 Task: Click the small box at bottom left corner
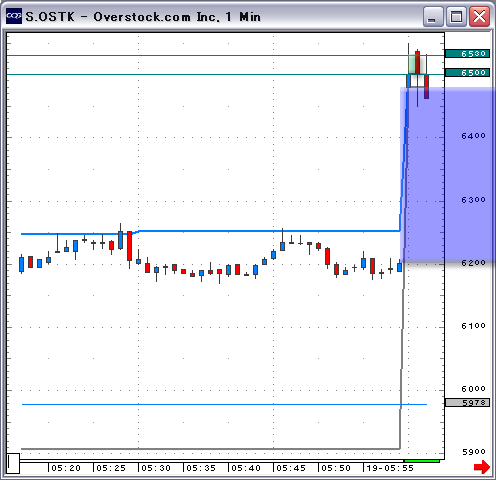pyautogui.click(x=13, y=463)
